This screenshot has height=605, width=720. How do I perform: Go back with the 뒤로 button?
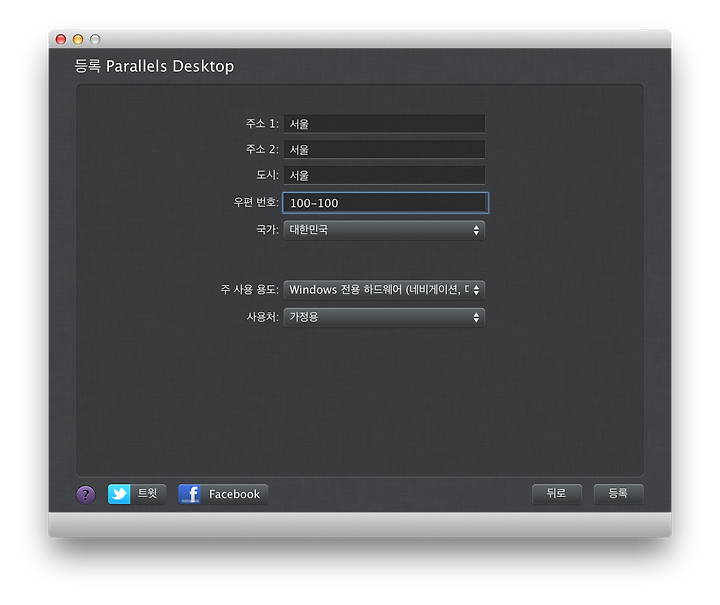click(x=557, y=493)
